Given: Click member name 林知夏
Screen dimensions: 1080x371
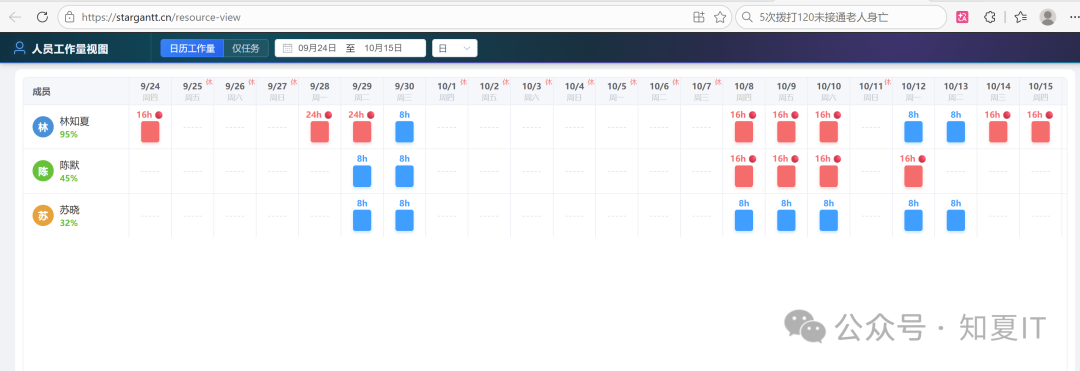Looking at the screenshot, I should (74, 121).
